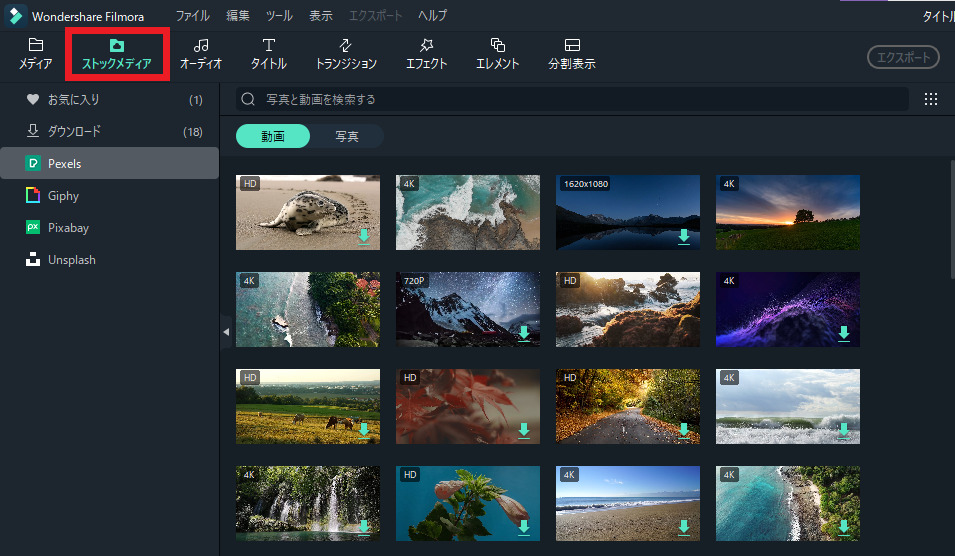This screenshot has height=556, width=955.
Task: Click the 写真と動画を検索する search field
Action: (573, 99)
